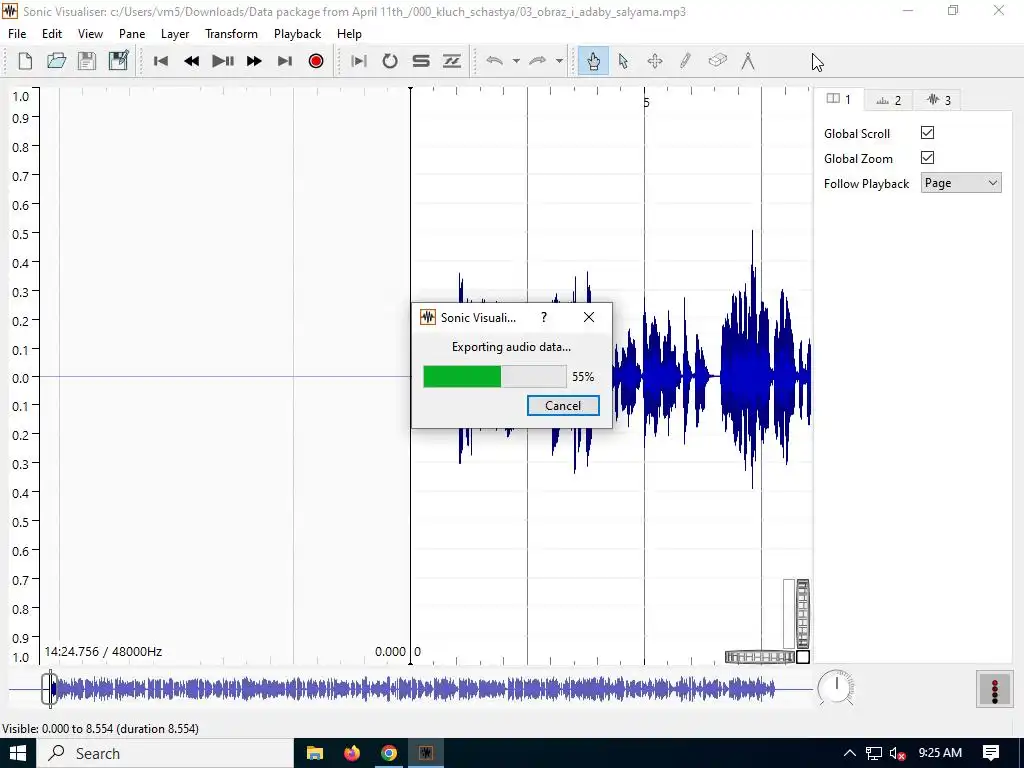Switch to waveform layer tab 3
Viewport: 1024px width, 768px height.
[x=938, y=100]
